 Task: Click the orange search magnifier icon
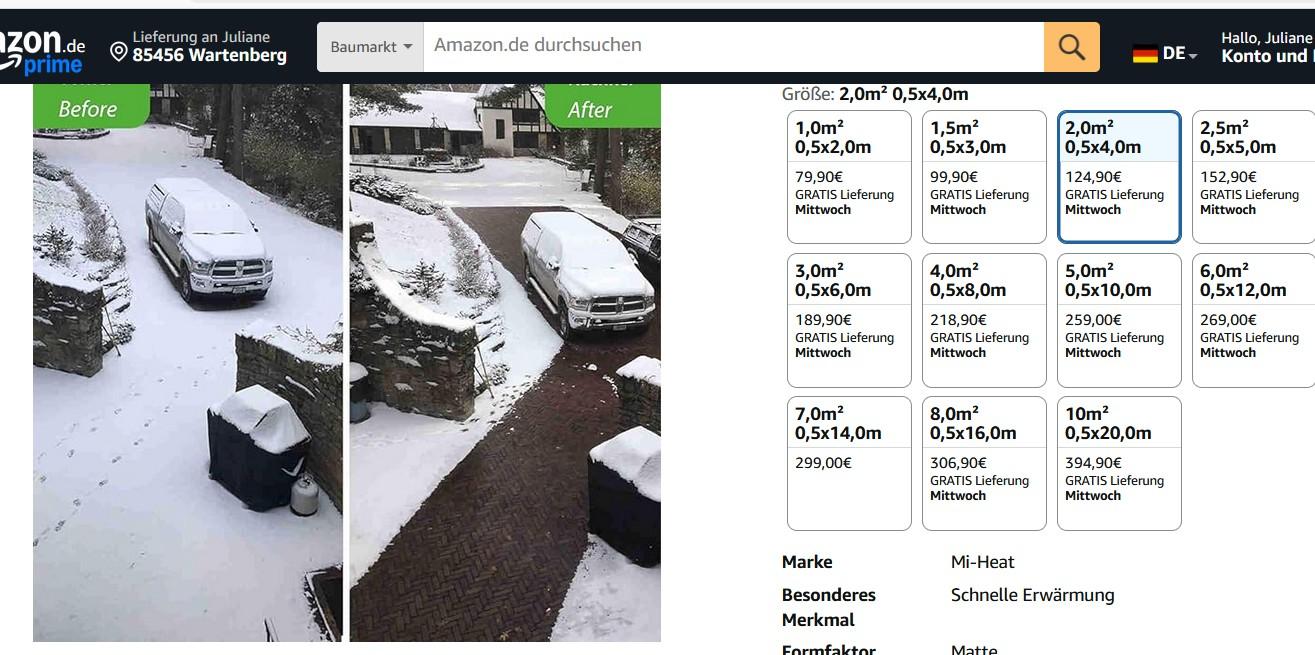pos(1071,47)
